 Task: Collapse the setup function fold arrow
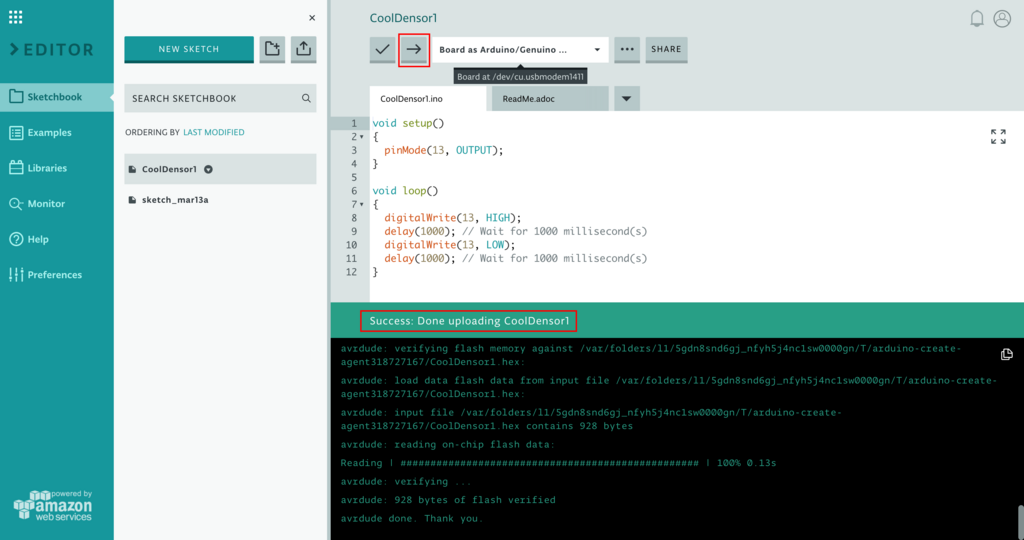point(362,137)
